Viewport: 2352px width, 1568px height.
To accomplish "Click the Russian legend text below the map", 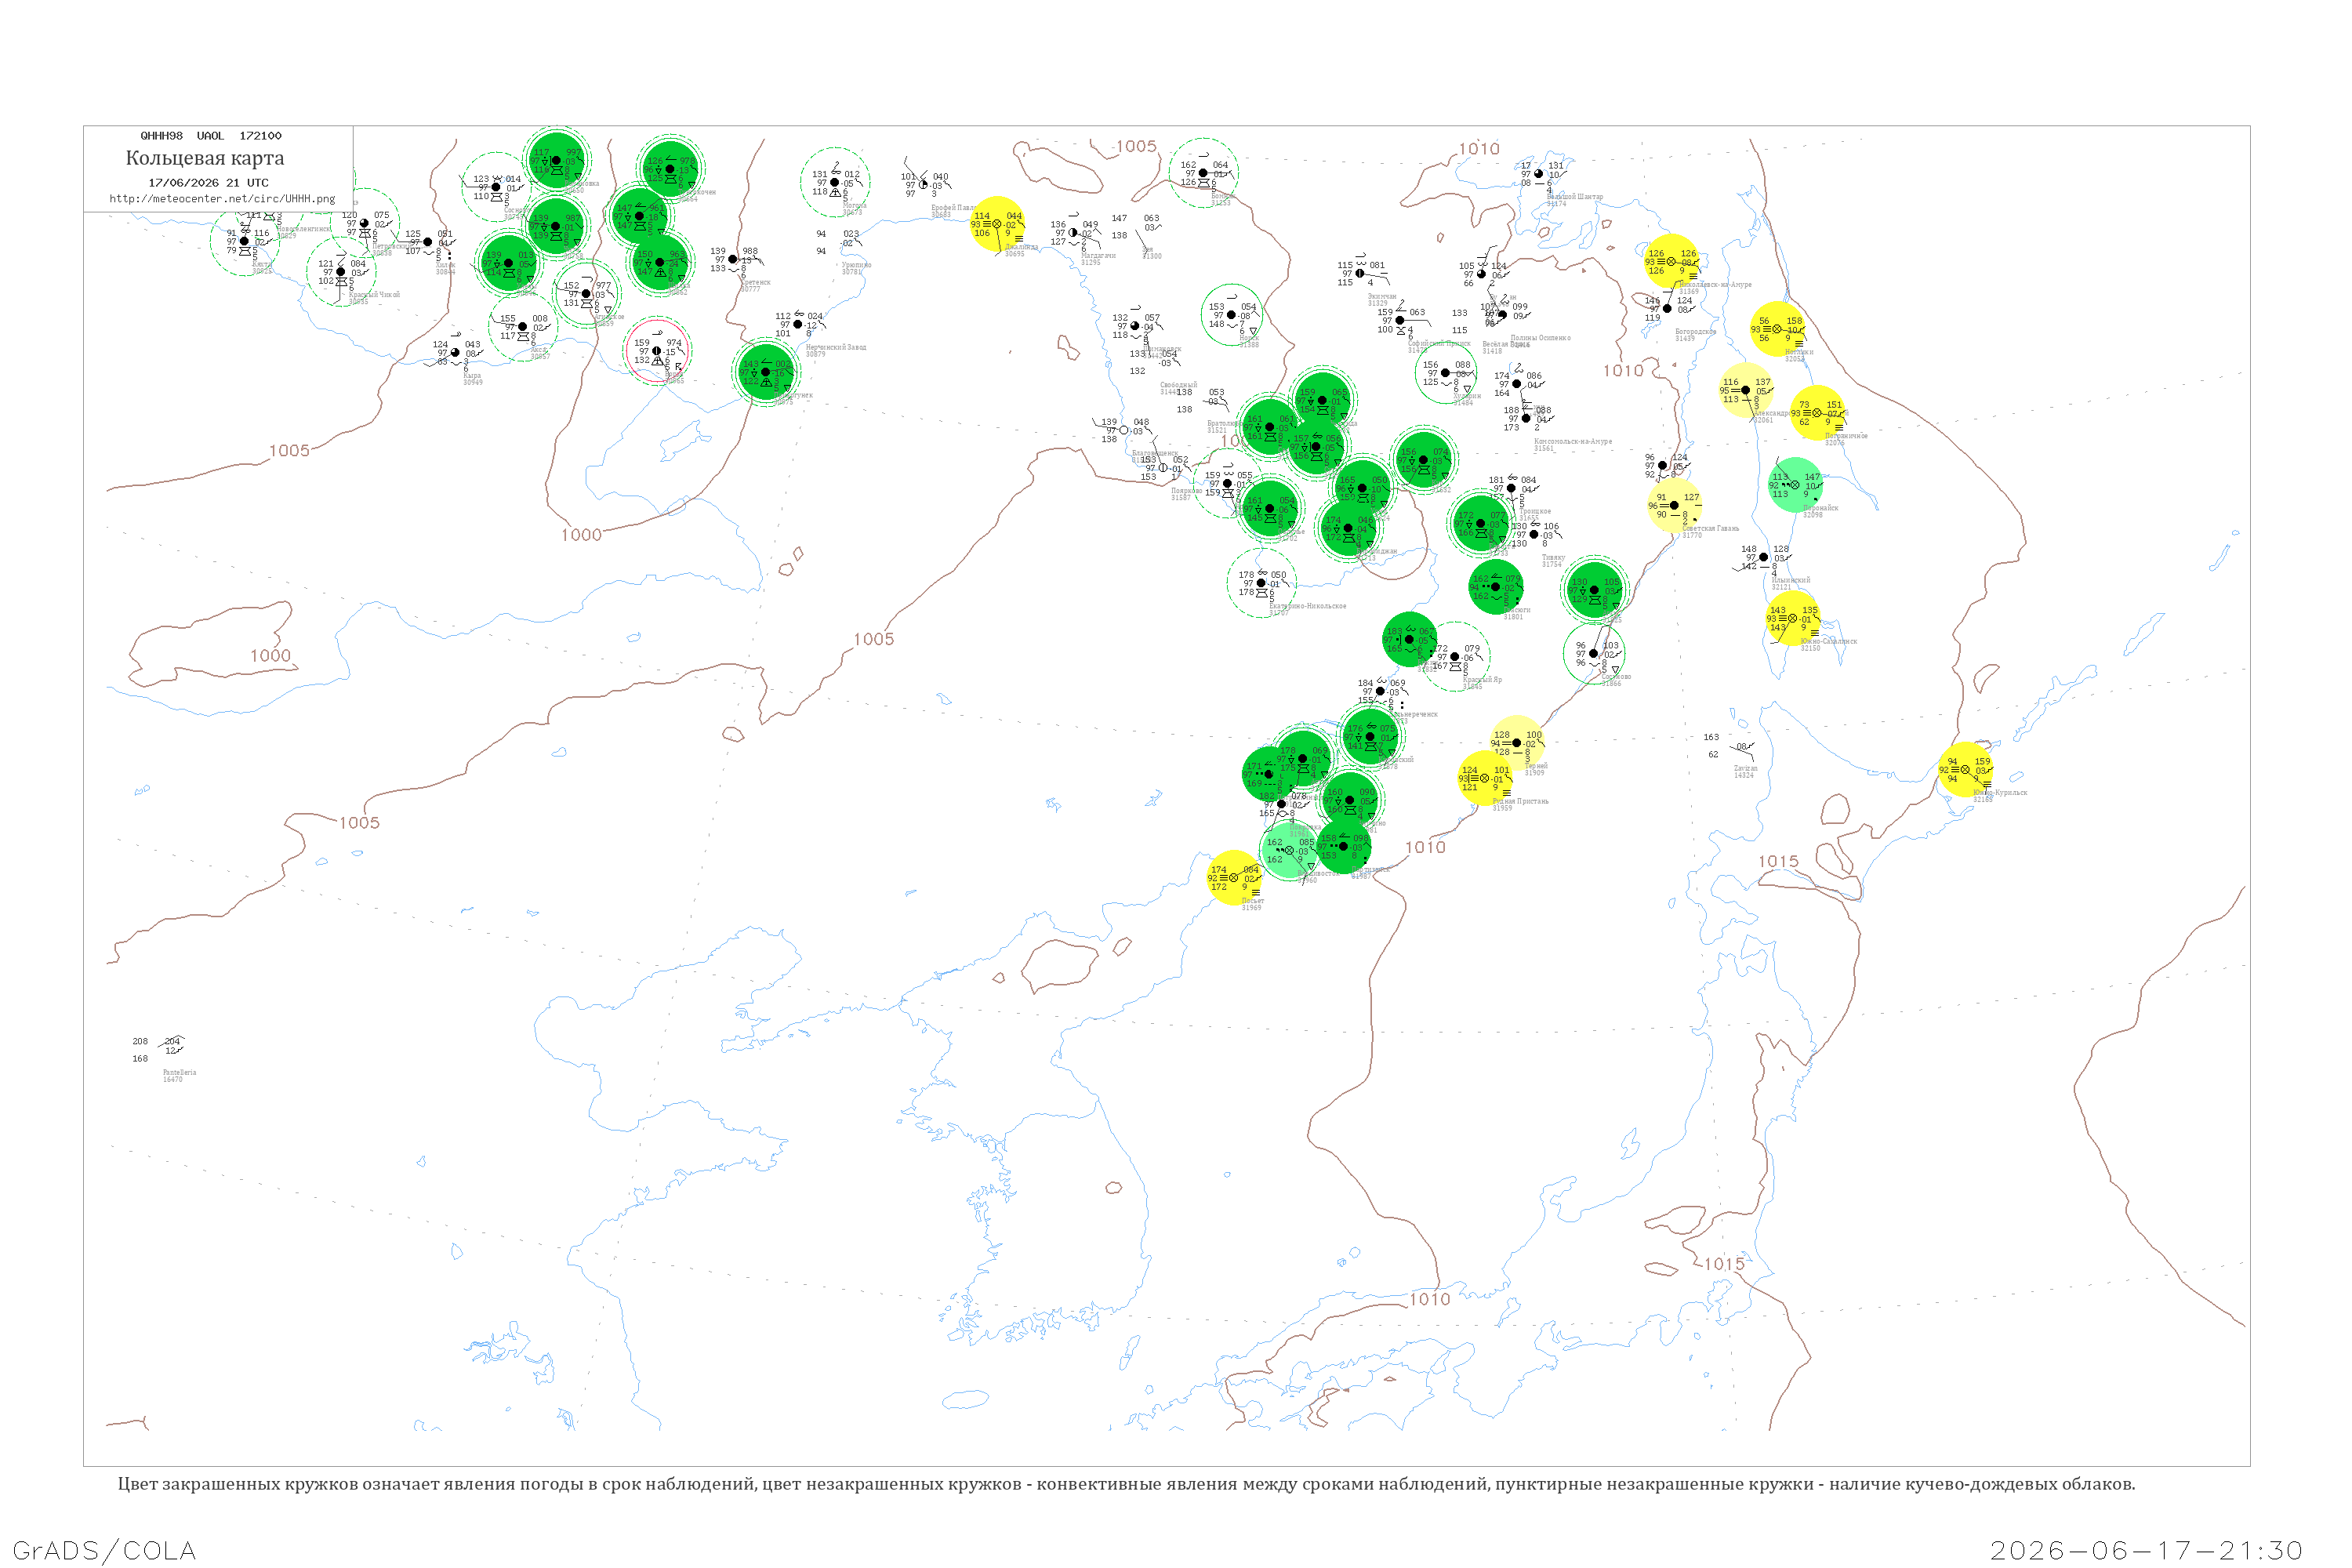I will click(x=1126, y=1484).
